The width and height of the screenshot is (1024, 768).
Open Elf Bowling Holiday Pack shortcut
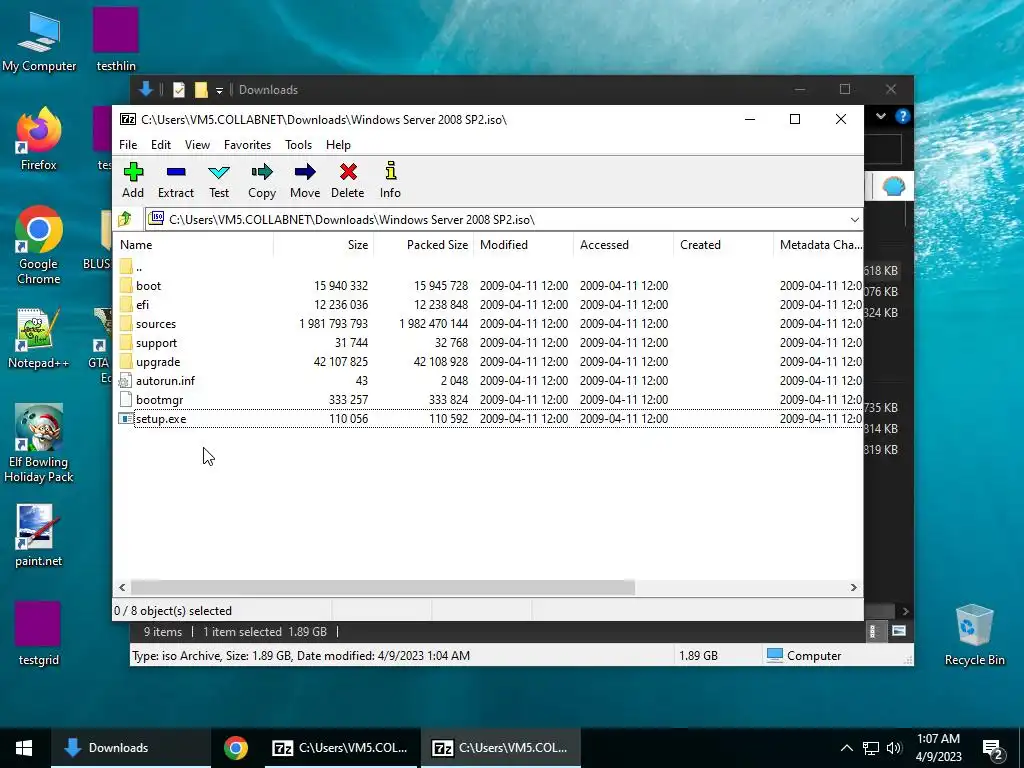[39, 444]
